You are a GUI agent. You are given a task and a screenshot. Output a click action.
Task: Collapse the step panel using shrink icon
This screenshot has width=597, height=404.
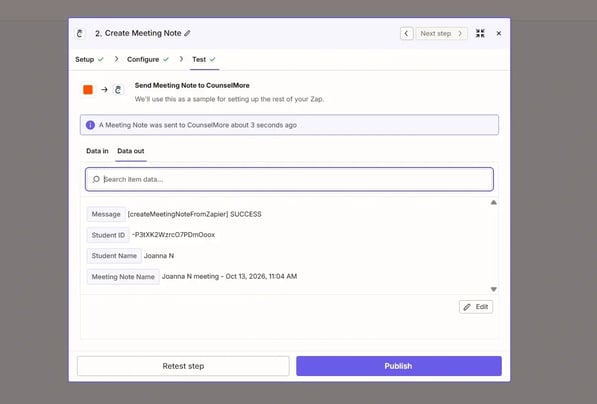[480, 34]
